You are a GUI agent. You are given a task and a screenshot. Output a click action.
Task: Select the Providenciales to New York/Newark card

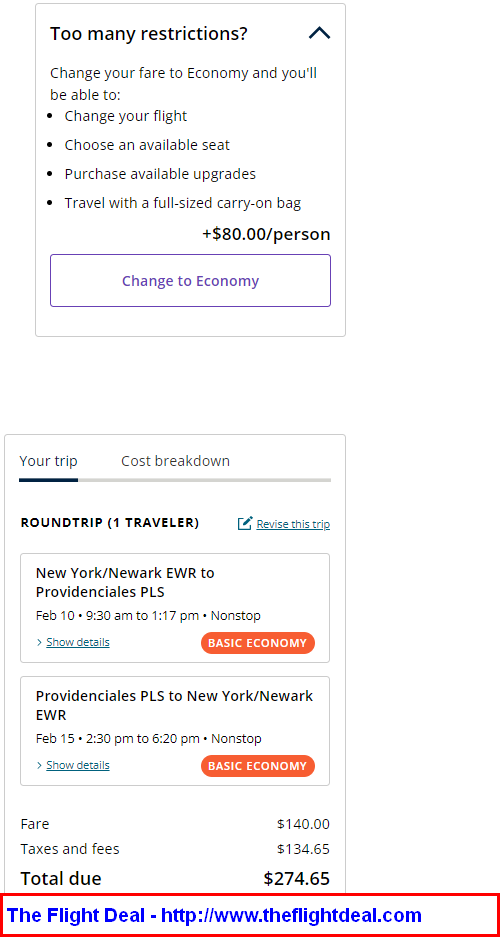(175, 731)
